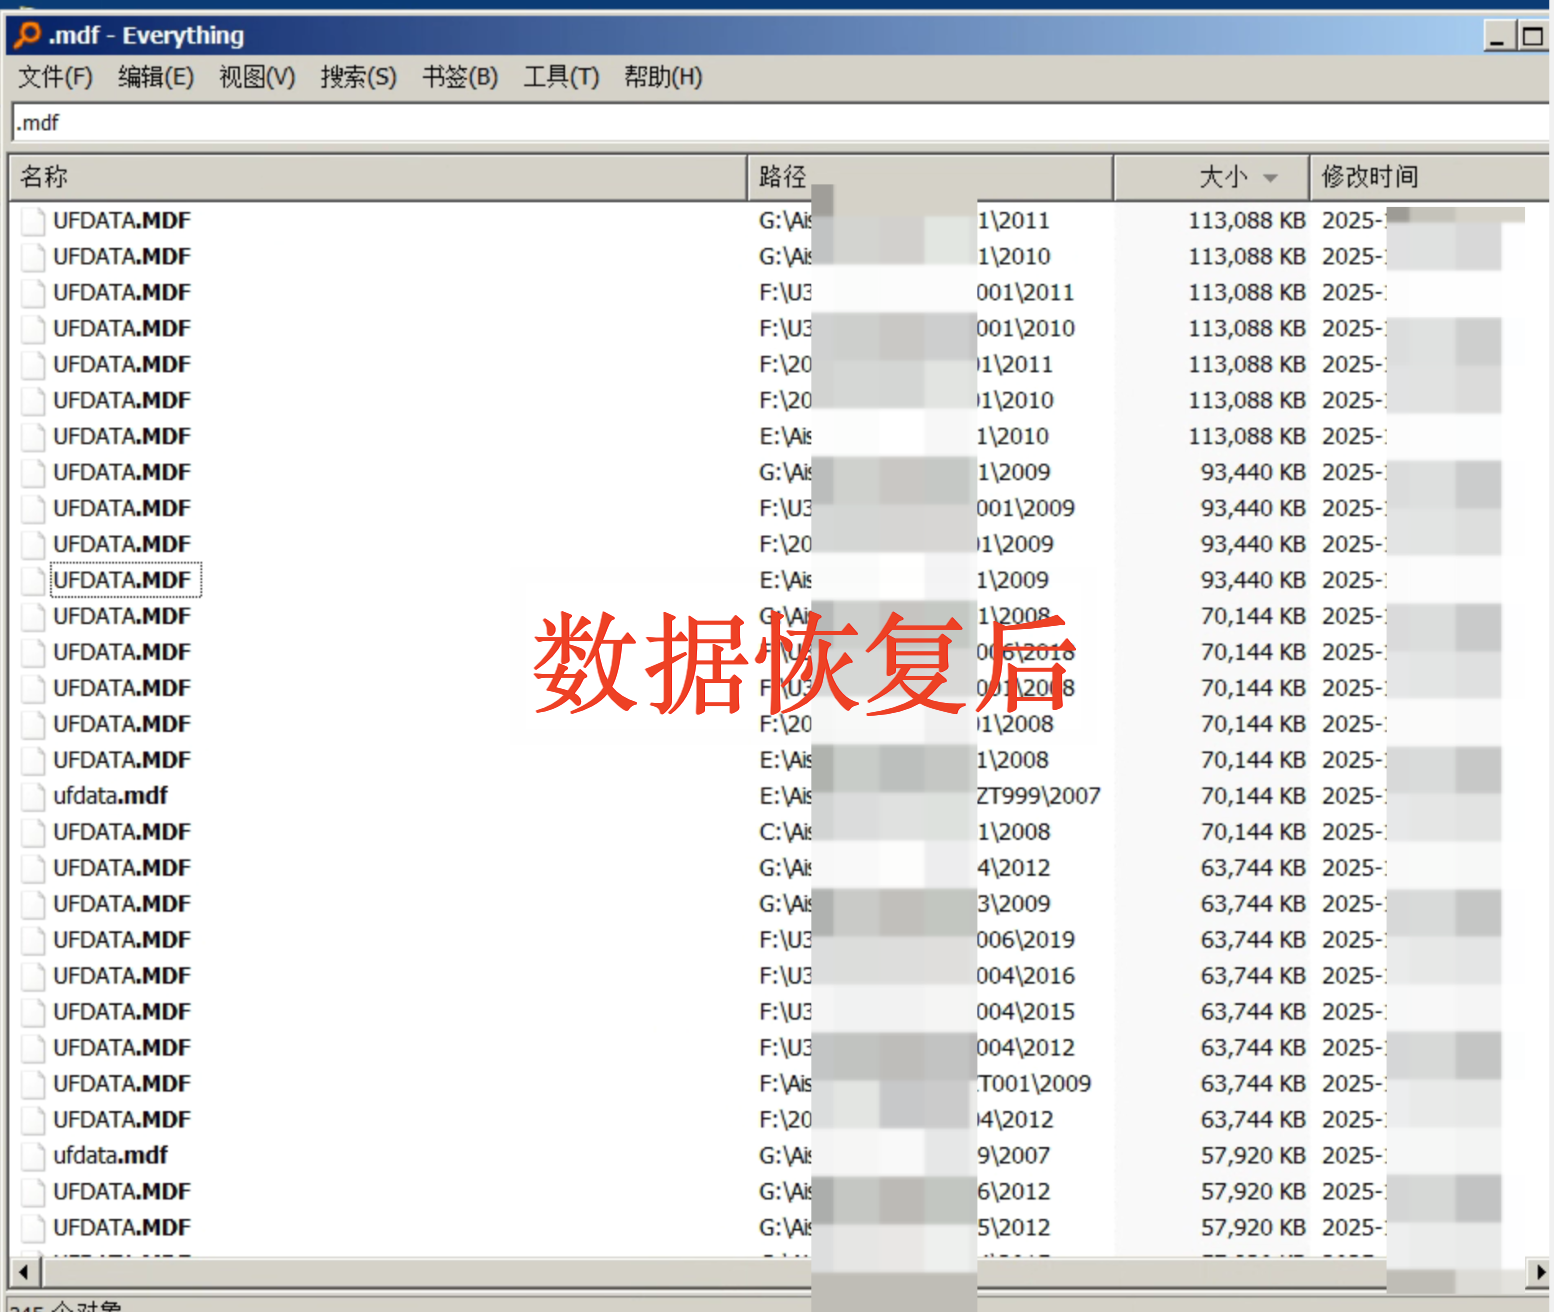Viewport: 1554px width, 1312px height.
Task: Select file icon of the C: drive row
Action: pos(34,832)
